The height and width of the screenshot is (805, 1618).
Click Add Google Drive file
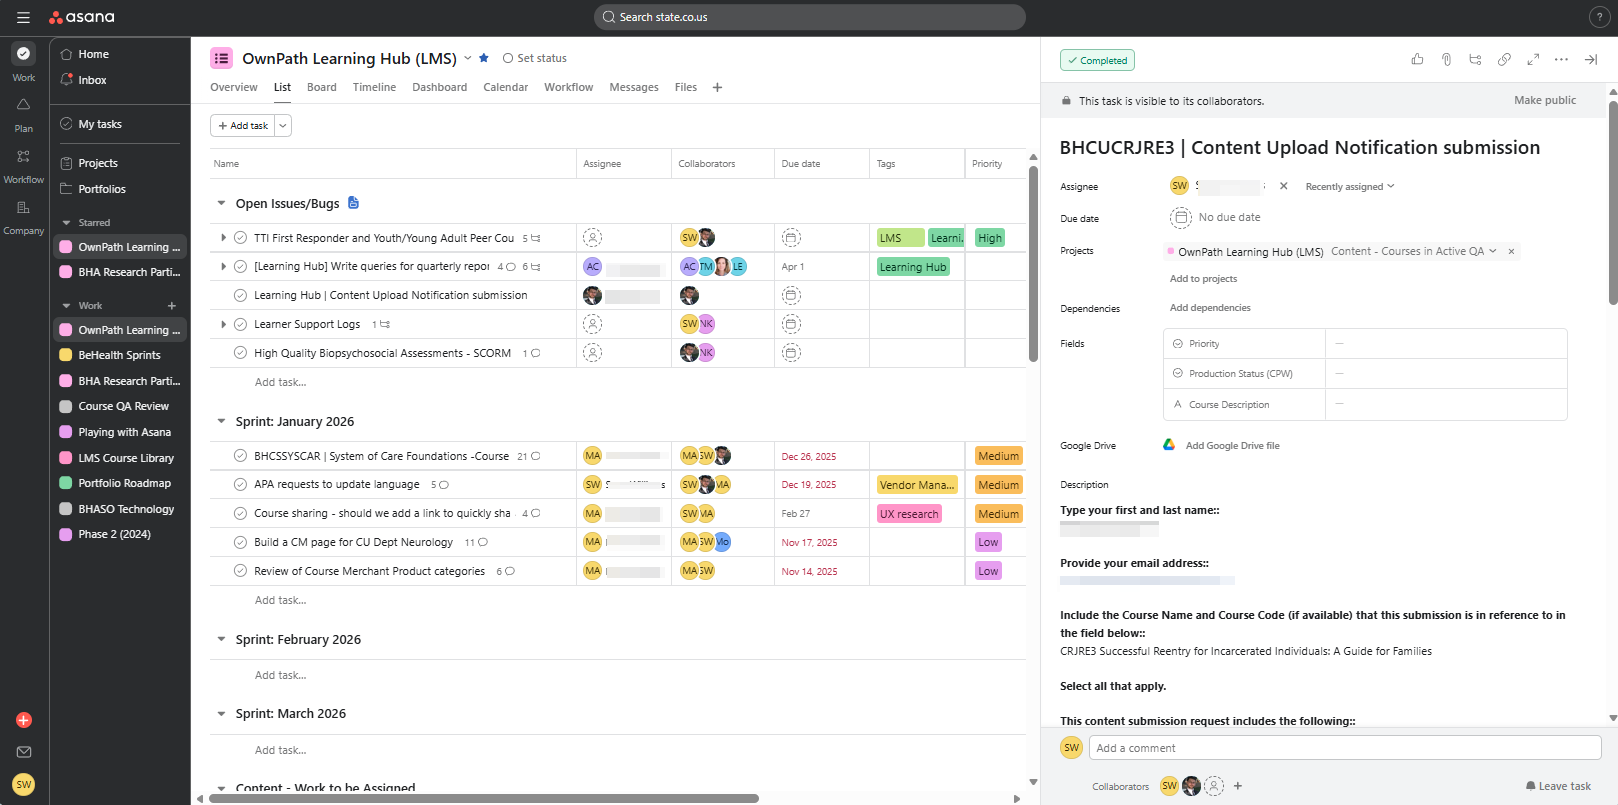1232,446
